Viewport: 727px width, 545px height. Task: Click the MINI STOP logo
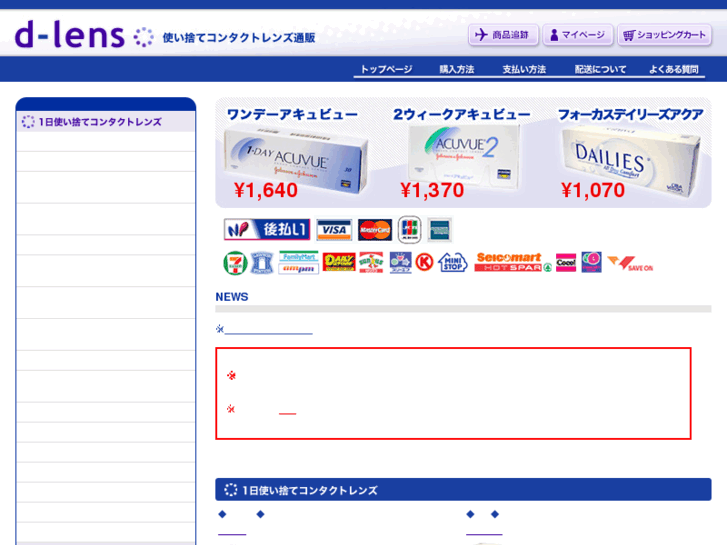(453, 263)
